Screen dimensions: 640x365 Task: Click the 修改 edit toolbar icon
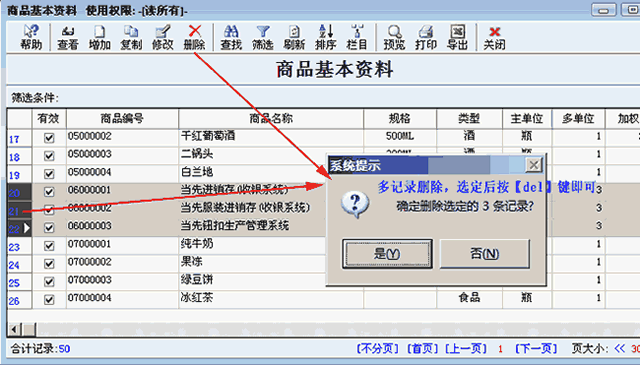point(162,37)
